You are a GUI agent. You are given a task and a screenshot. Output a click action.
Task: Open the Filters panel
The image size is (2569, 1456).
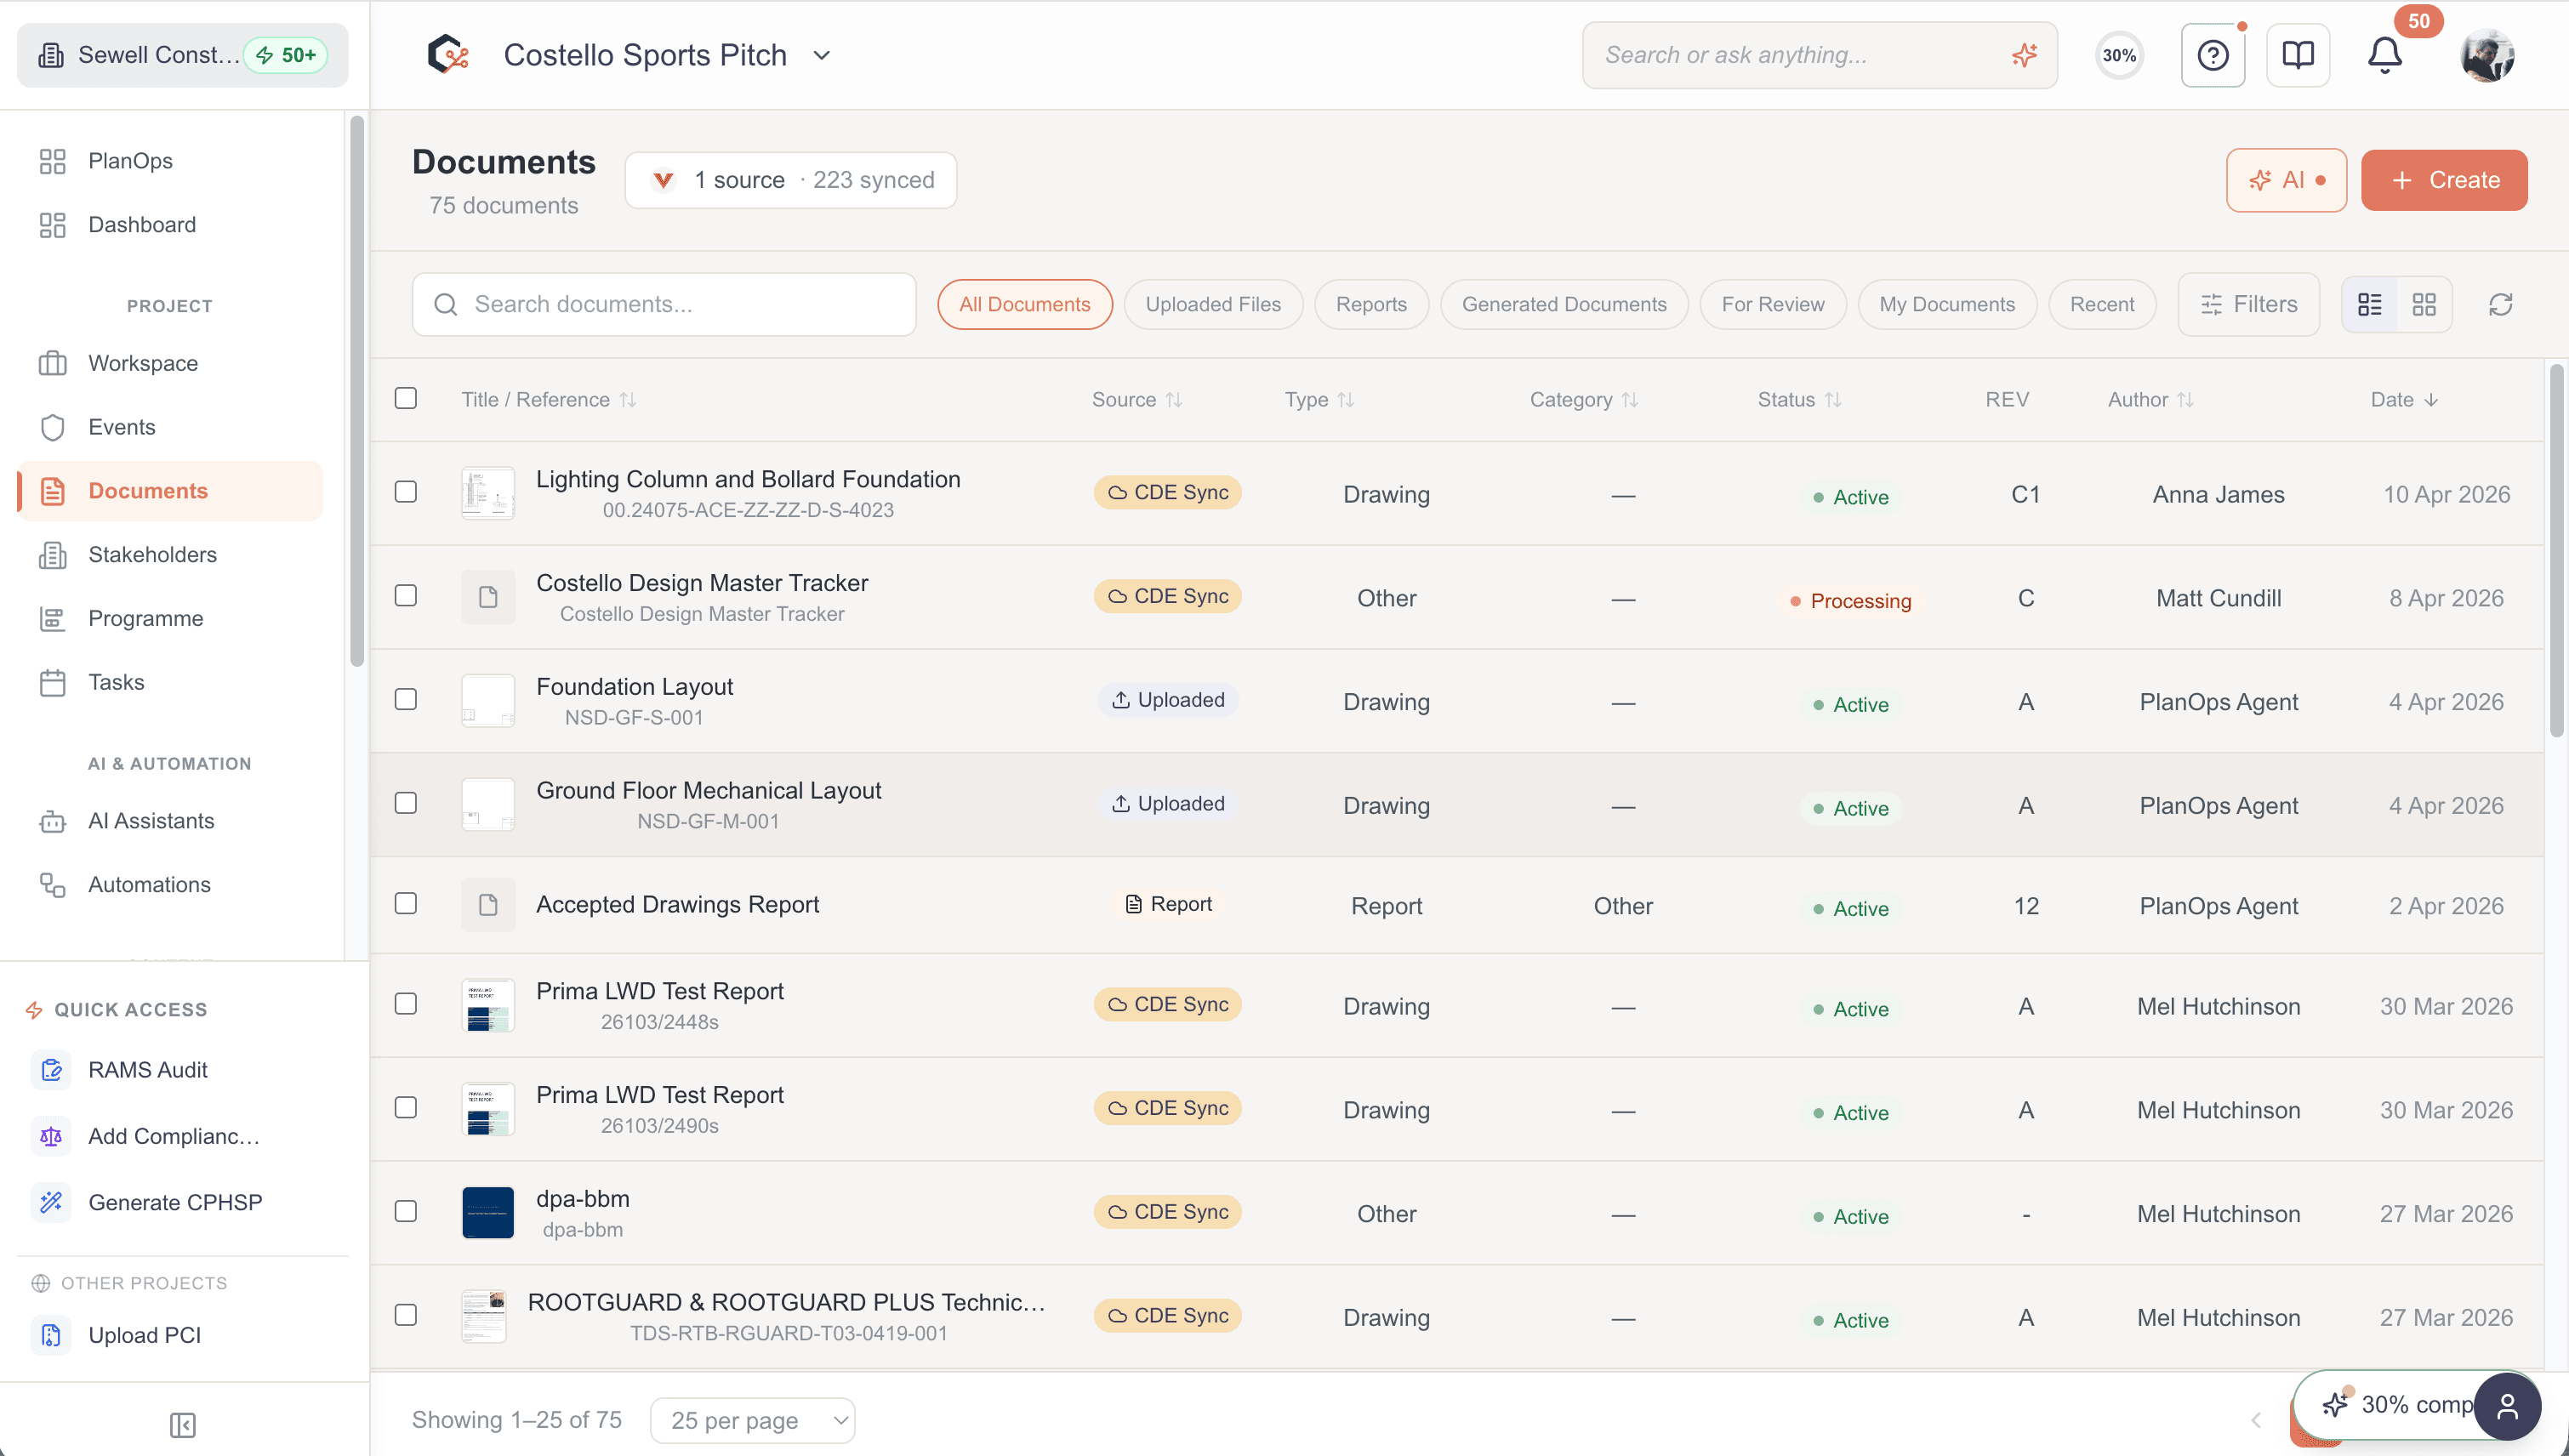click(2248, 304)
